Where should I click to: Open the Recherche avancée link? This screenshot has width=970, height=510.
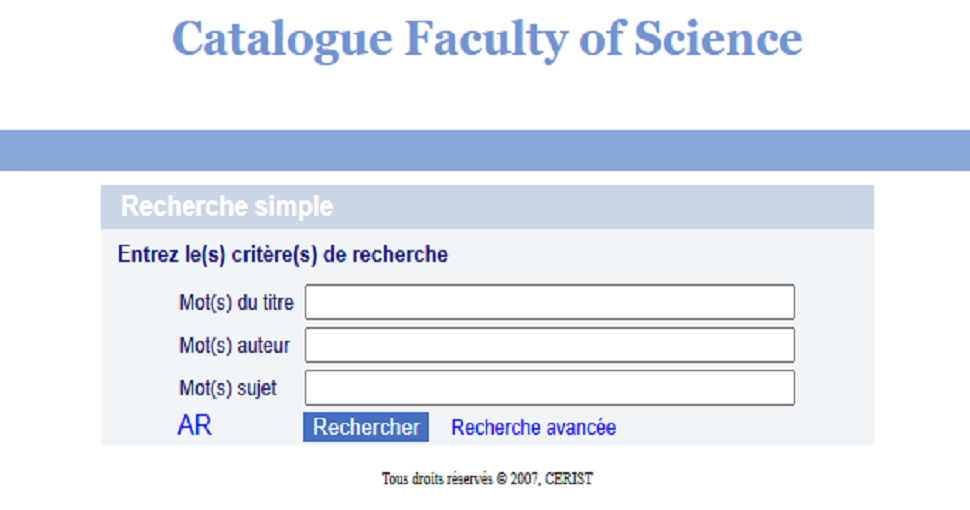click(533, 428)
